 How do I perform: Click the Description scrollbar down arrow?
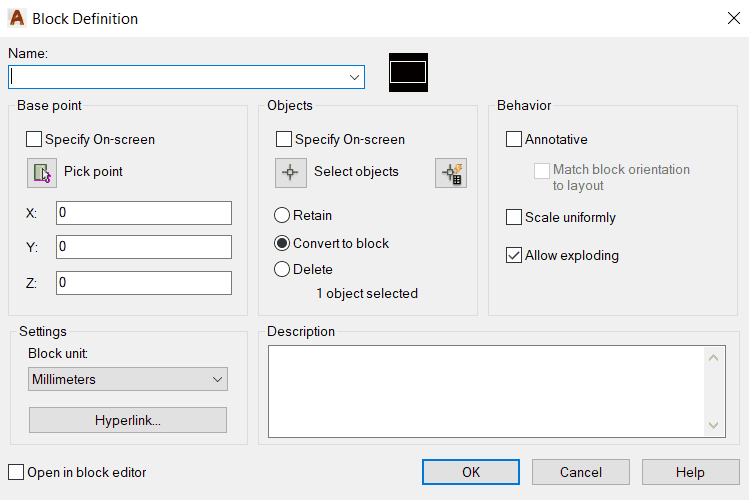[x=714, y=425]
